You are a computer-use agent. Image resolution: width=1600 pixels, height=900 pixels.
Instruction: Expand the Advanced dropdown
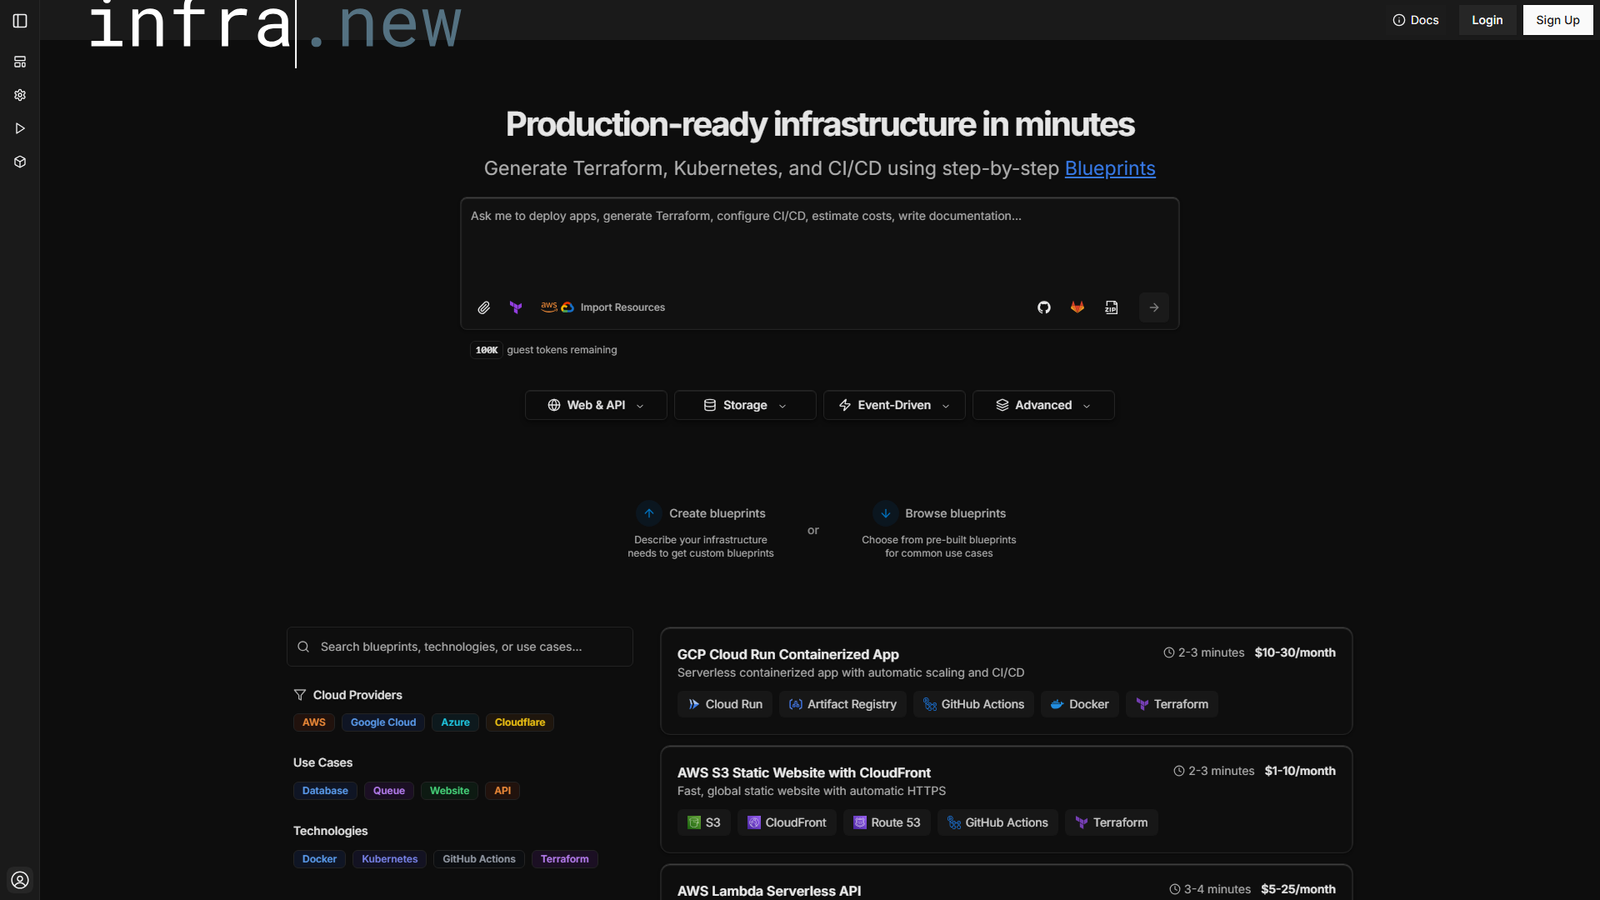click(x=1042, y=404)
